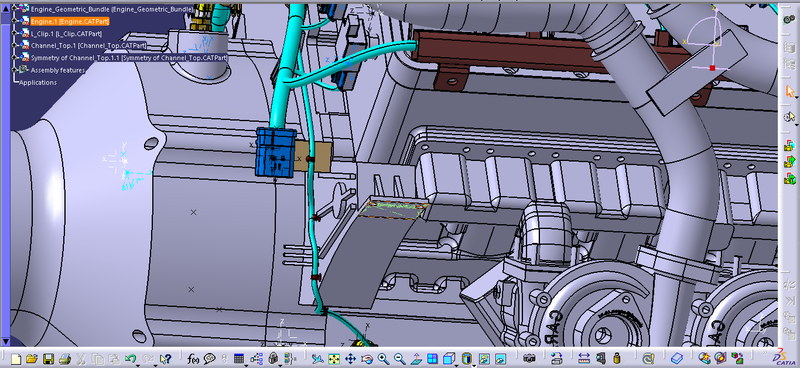Click the Applications node in tree
800x368 pixels.
[x=38, y=83]
